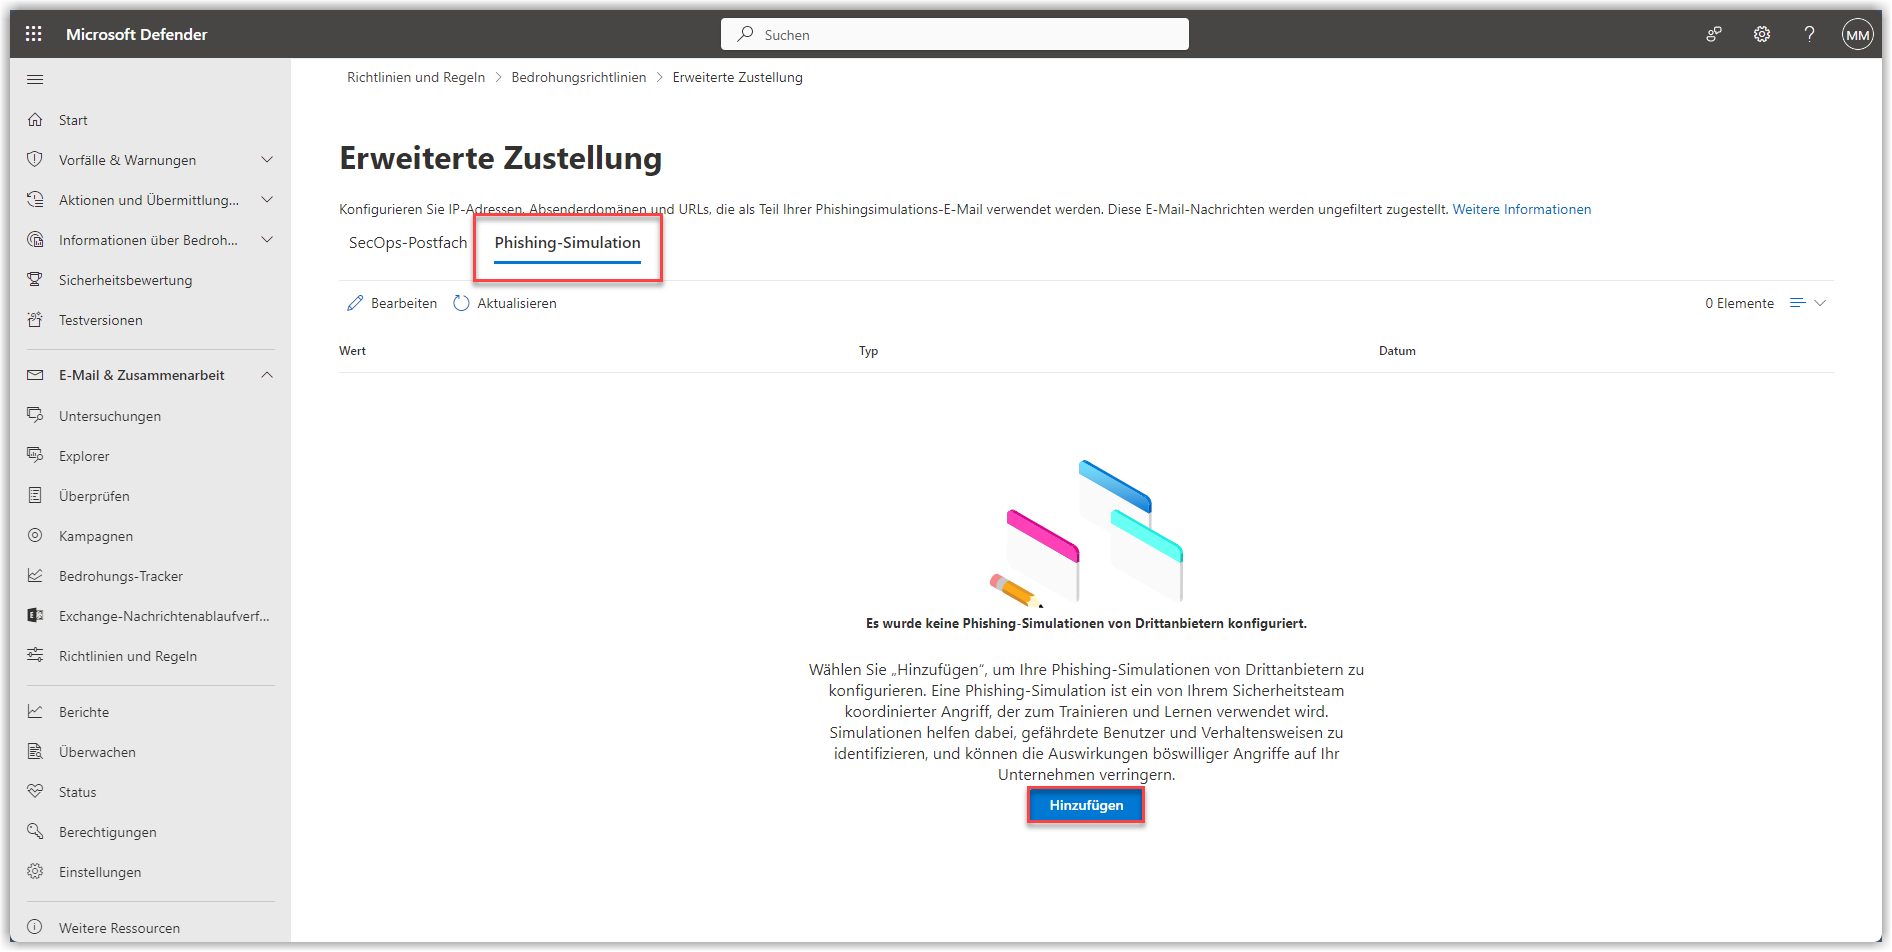Click the Kampagnen target icon
This screenshot has height=952, width=1892.
click(35, 535)
